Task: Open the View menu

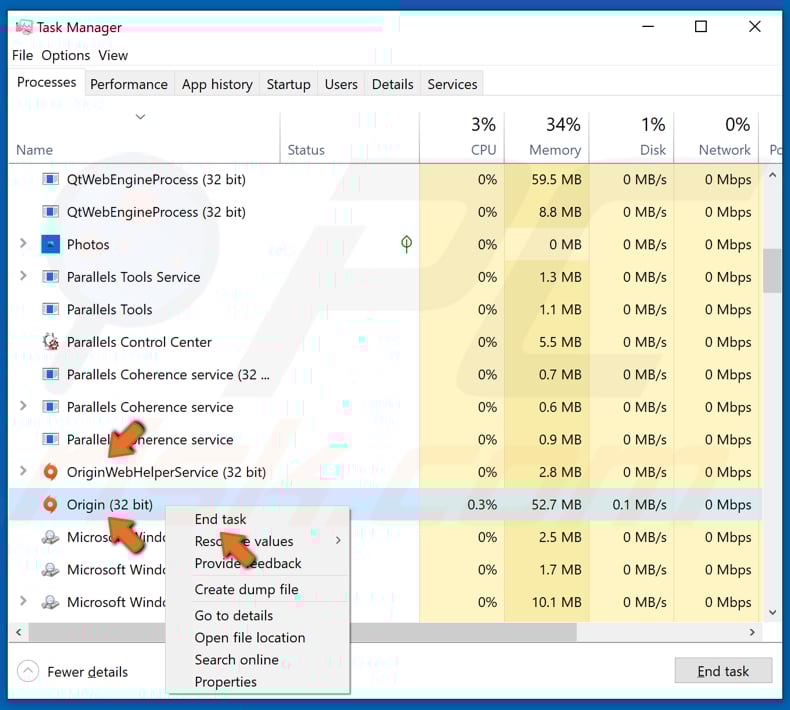Action: click(113, 55)
